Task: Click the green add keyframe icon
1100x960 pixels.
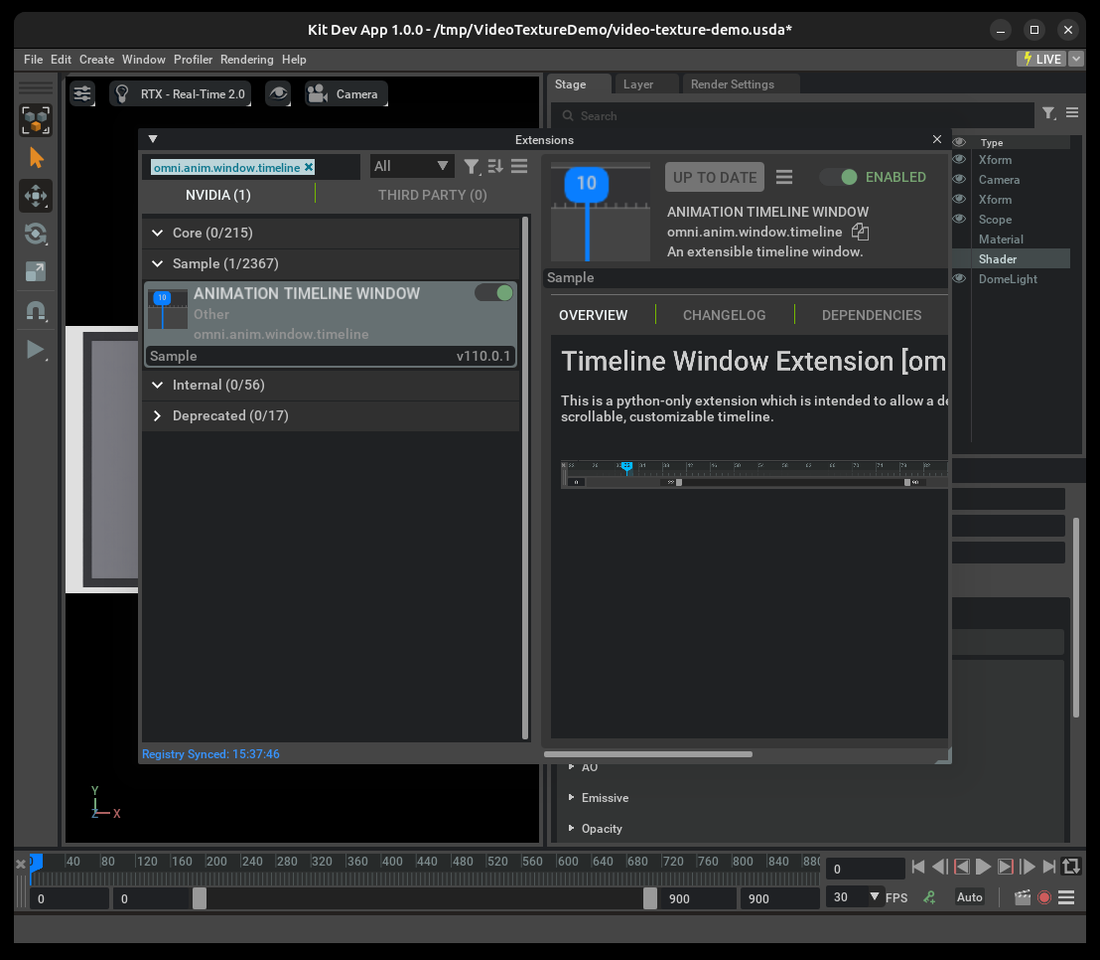Action: (930, 897)
